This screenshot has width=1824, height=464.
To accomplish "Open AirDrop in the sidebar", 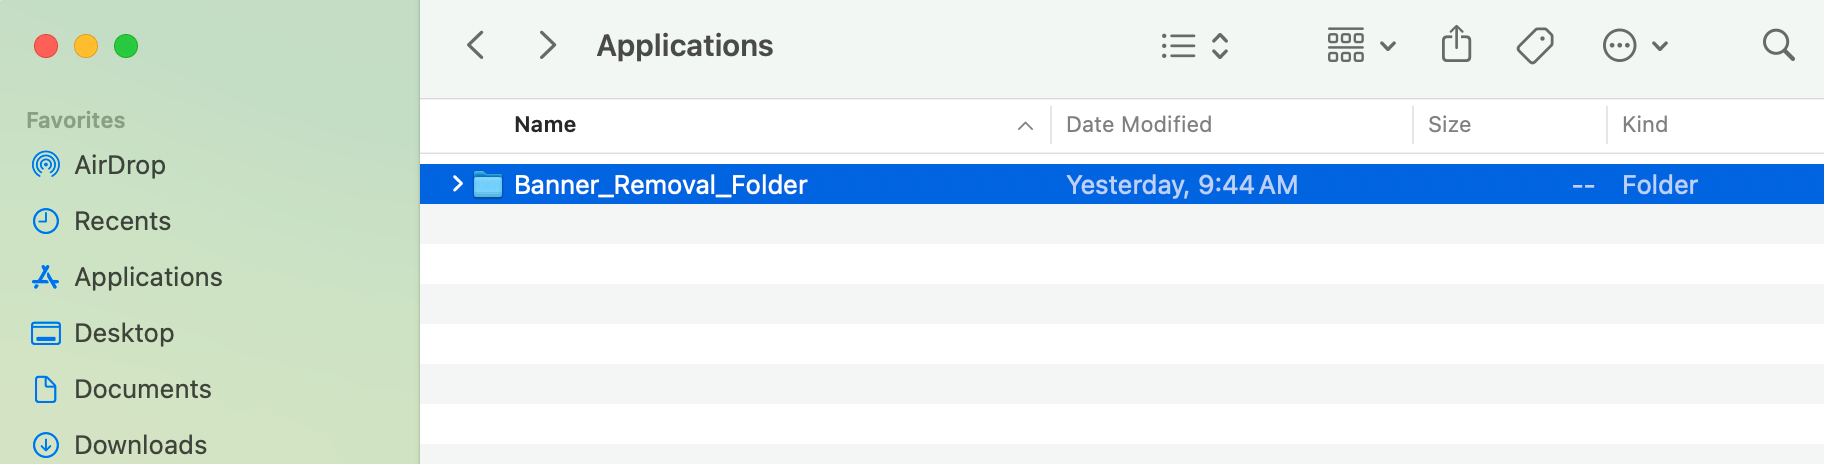I will pyautogui.click(x=119, y=165).
